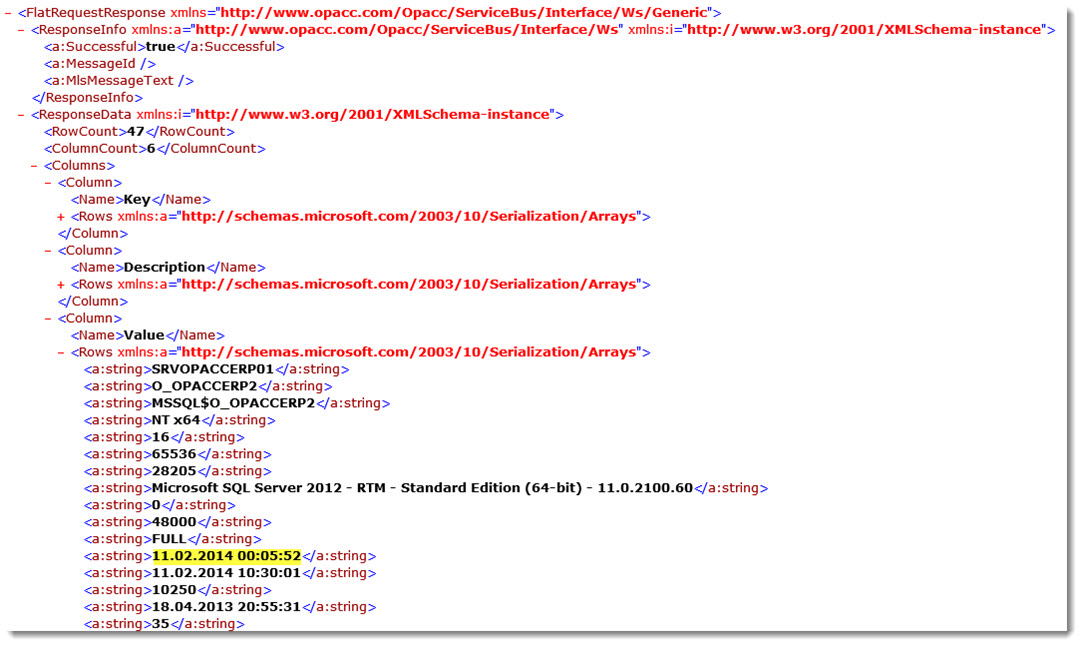
Task: Click the ColumnCount value 6
Action: click(151, 148)
